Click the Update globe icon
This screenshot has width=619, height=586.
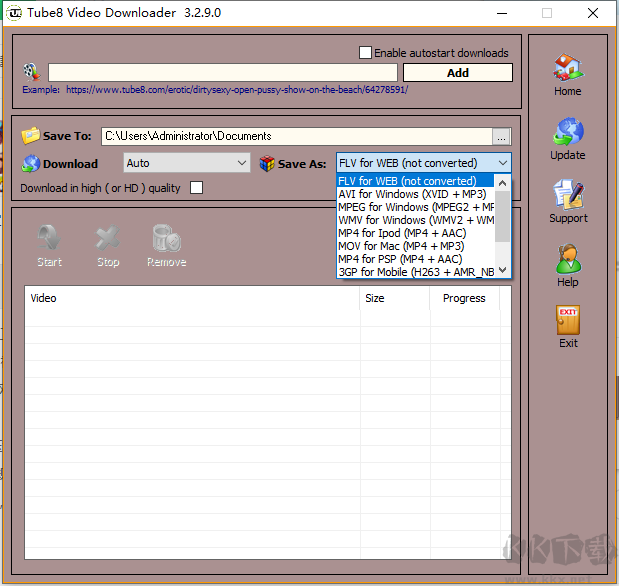point(568,131)
